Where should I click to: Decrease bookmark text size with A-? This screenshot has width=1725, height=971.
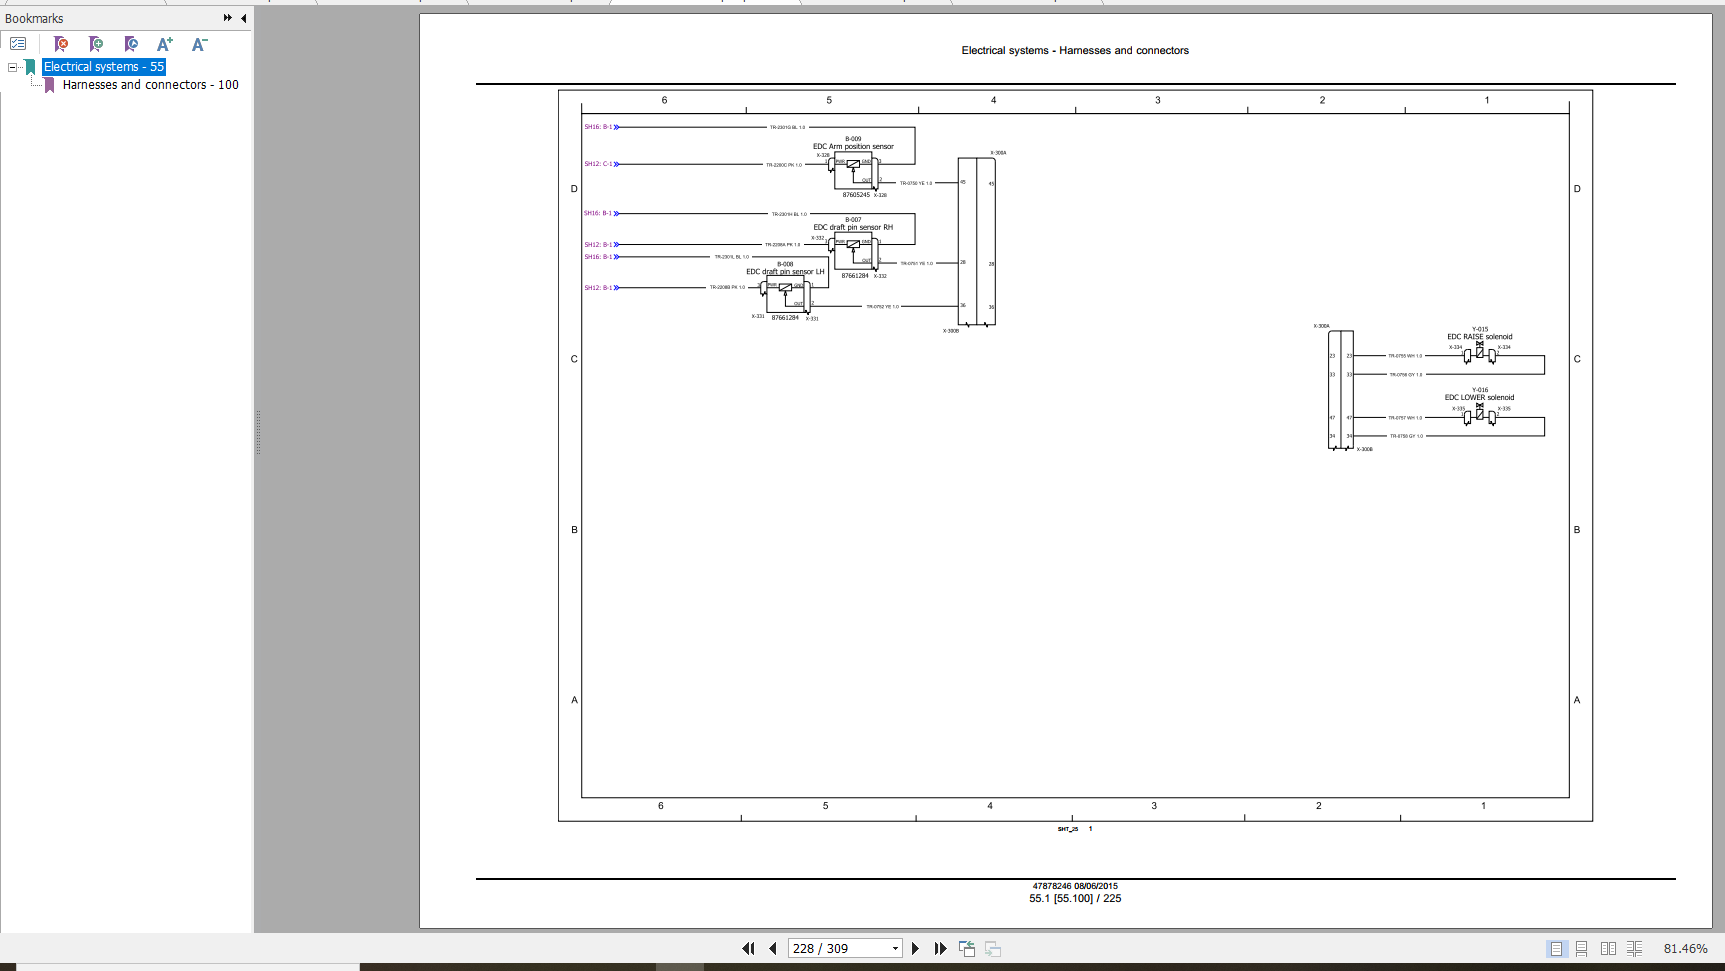199,44
